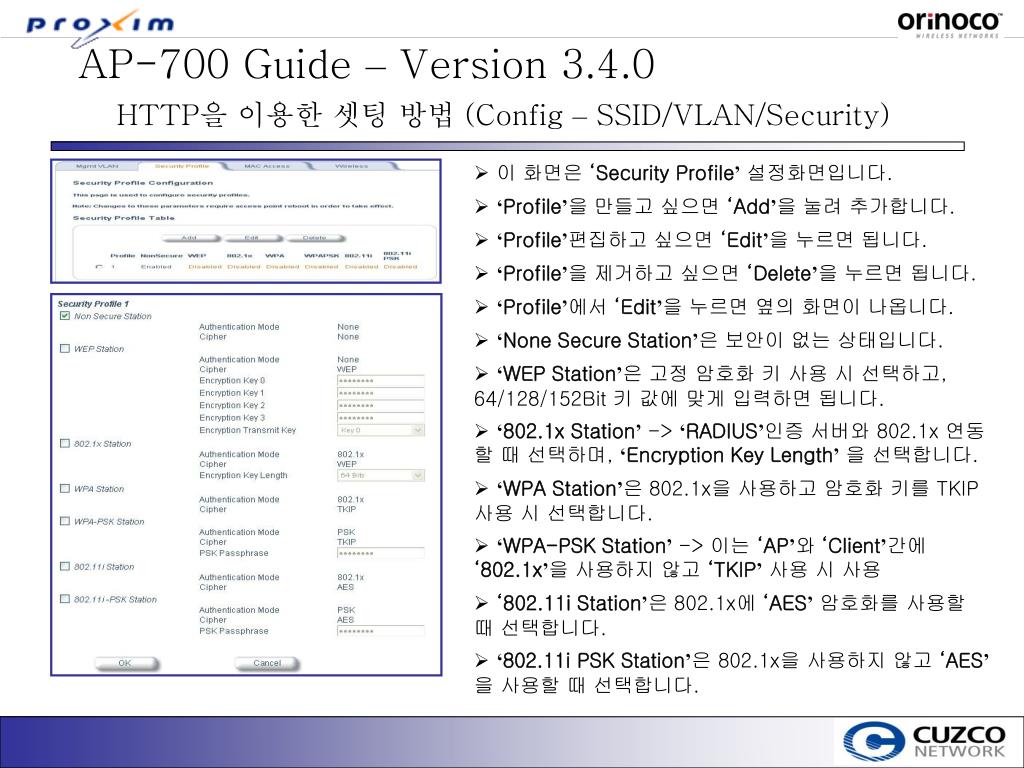Click the 'Disabled' value under WEP column

204,267
